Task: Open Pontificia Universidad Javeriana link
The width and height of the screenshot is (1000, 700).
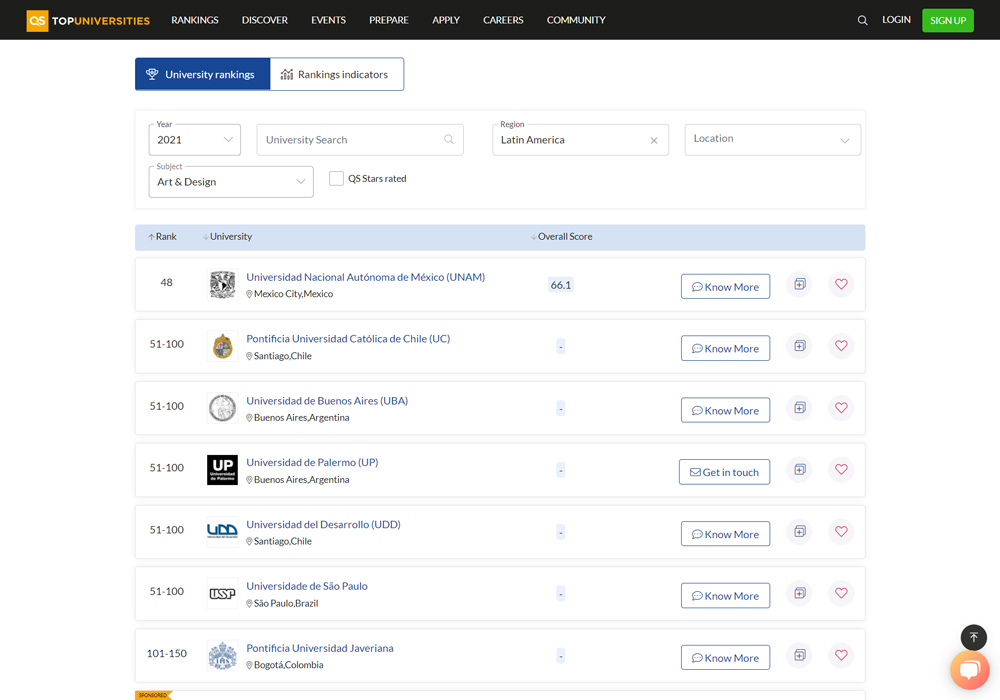Action: pyautogui.click(x=320, y=648)
